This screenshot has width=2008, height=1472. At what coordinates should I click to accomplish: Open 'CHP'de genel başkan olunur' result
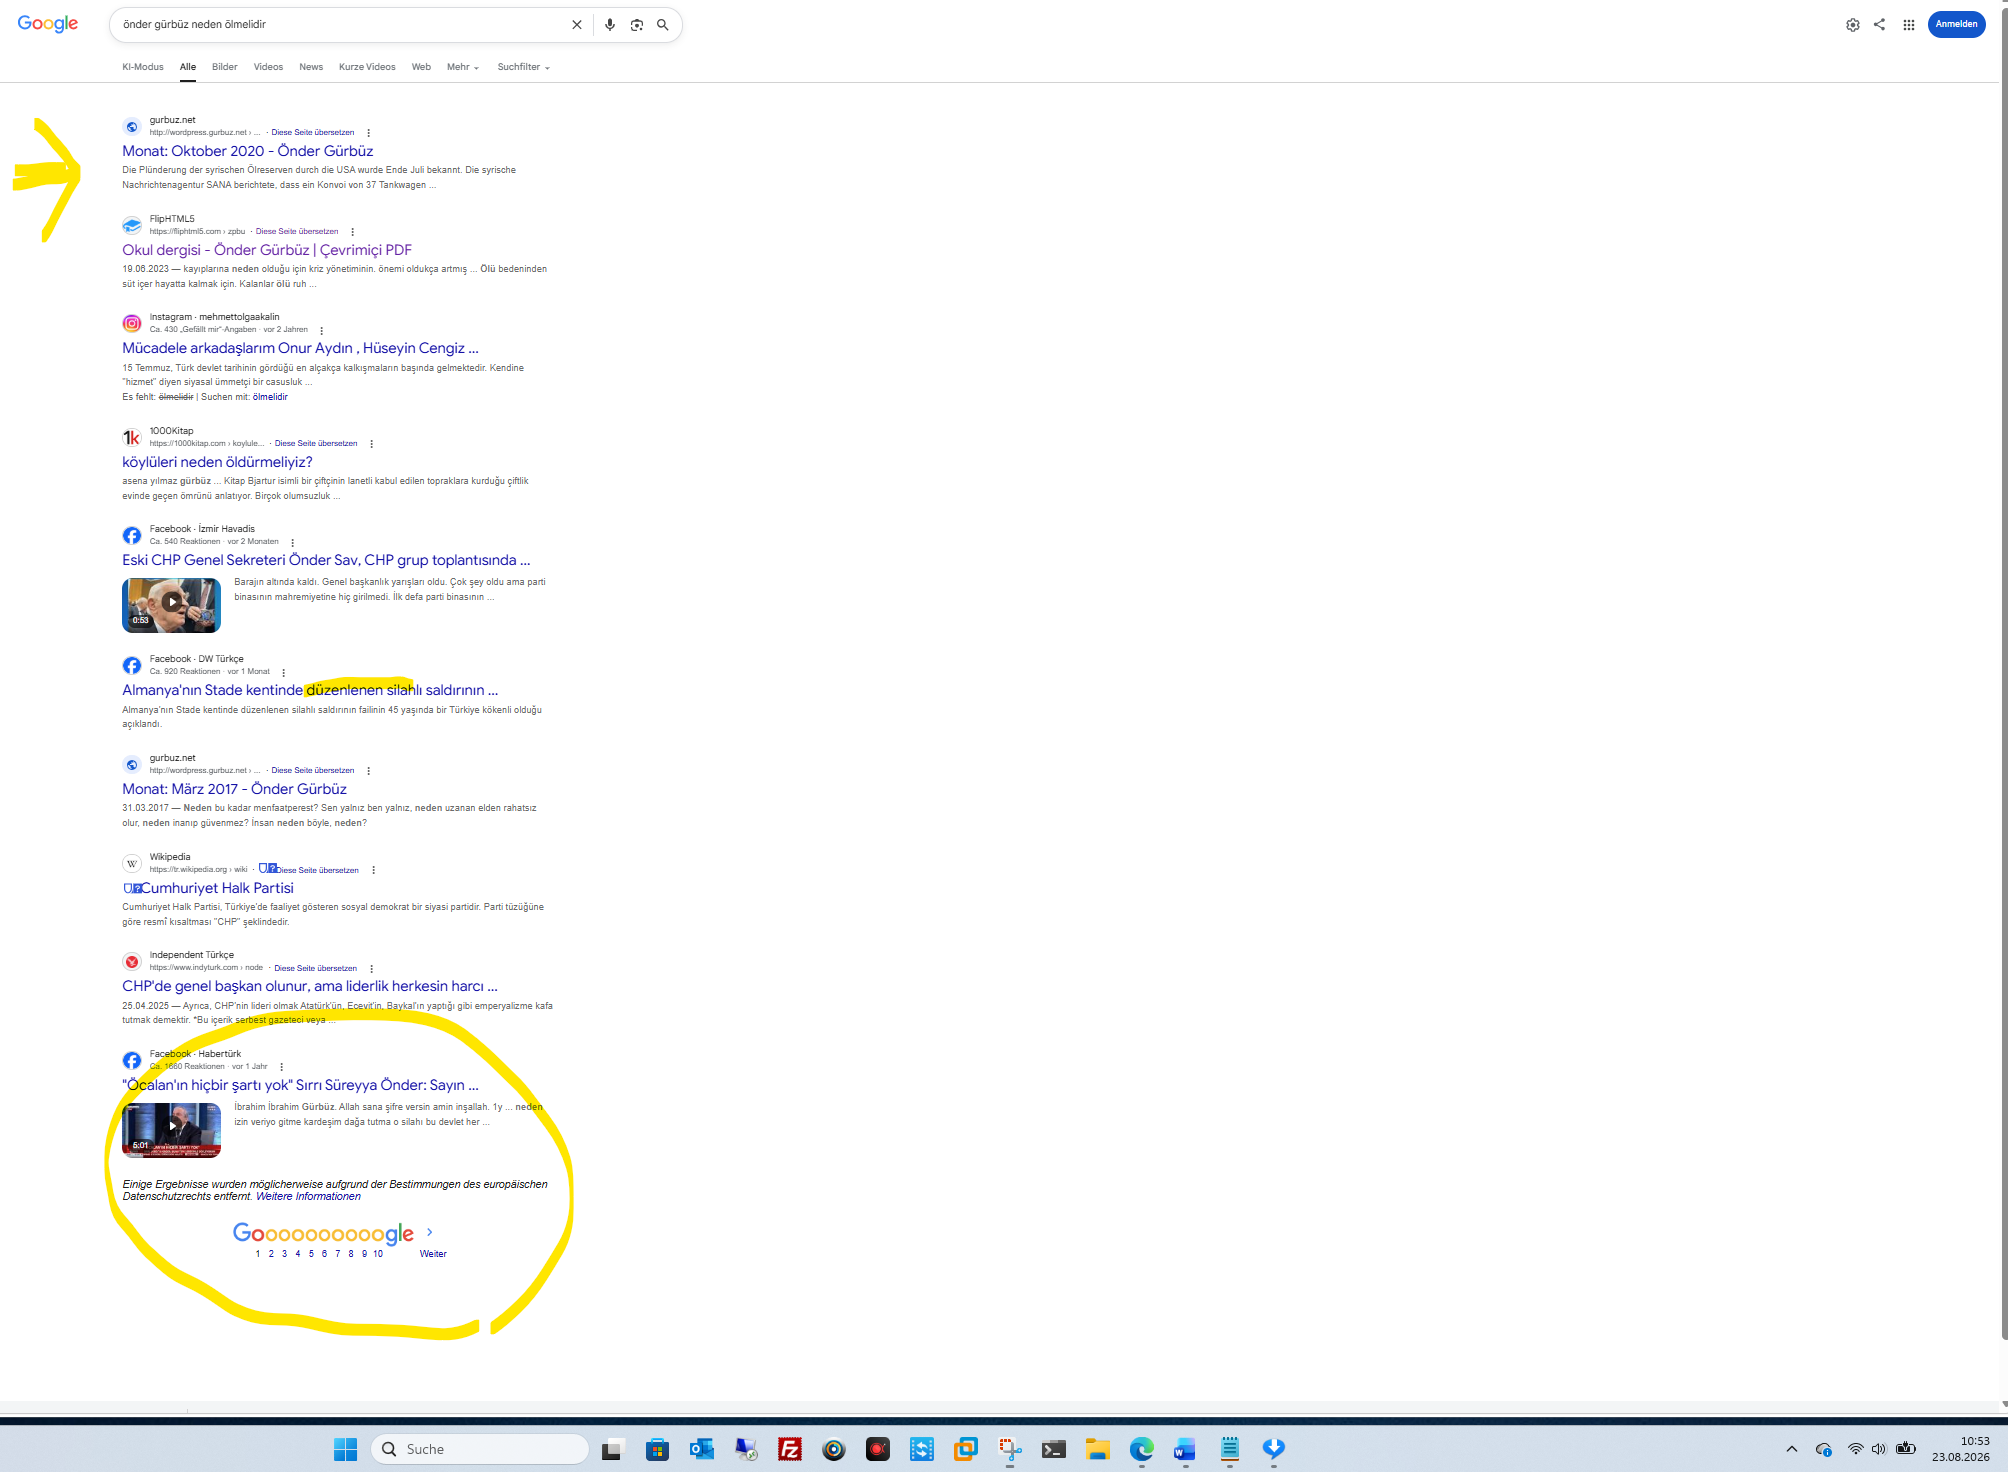(310, 986)
